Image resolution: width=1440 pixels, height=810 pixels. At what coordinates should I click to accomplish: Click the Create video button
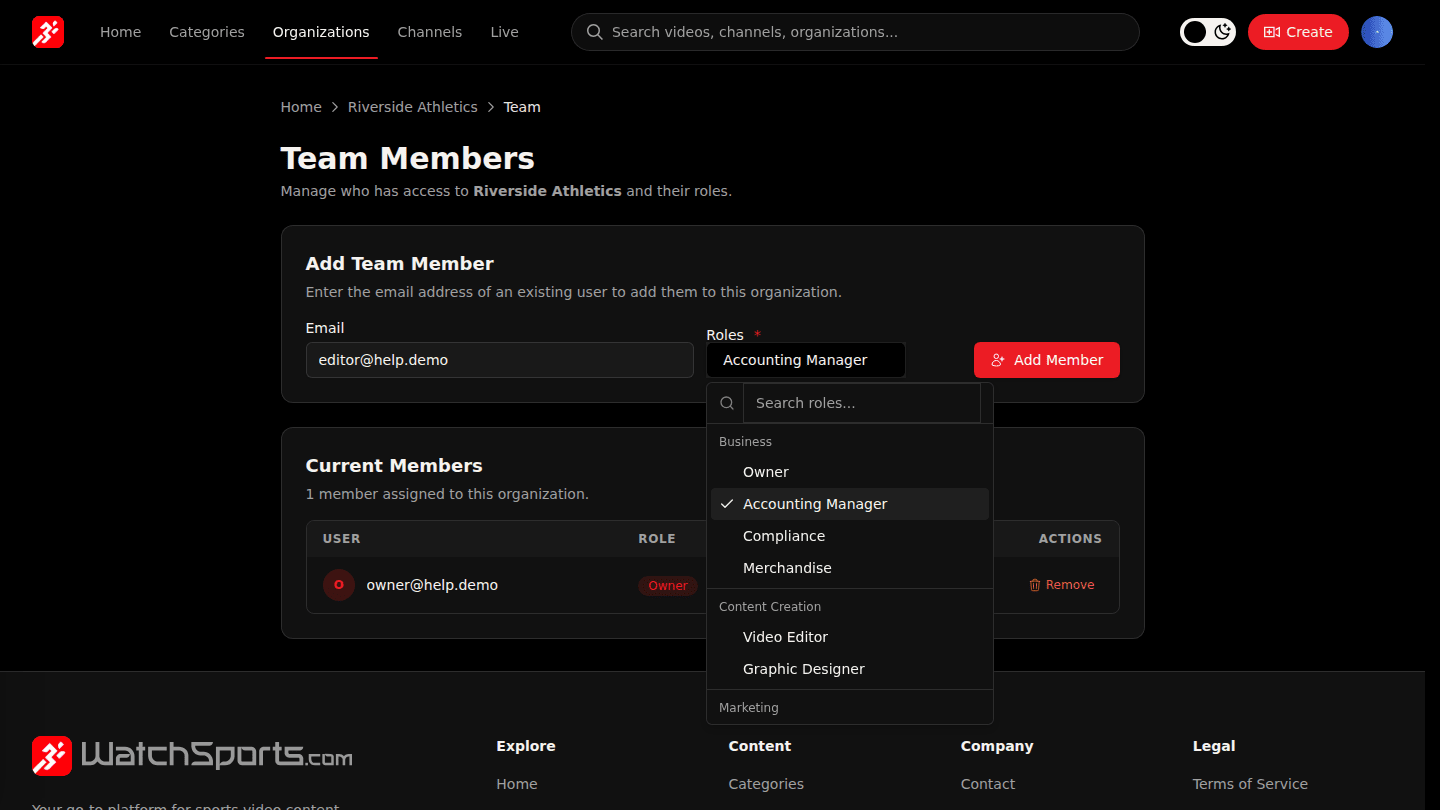(1298, 32)
